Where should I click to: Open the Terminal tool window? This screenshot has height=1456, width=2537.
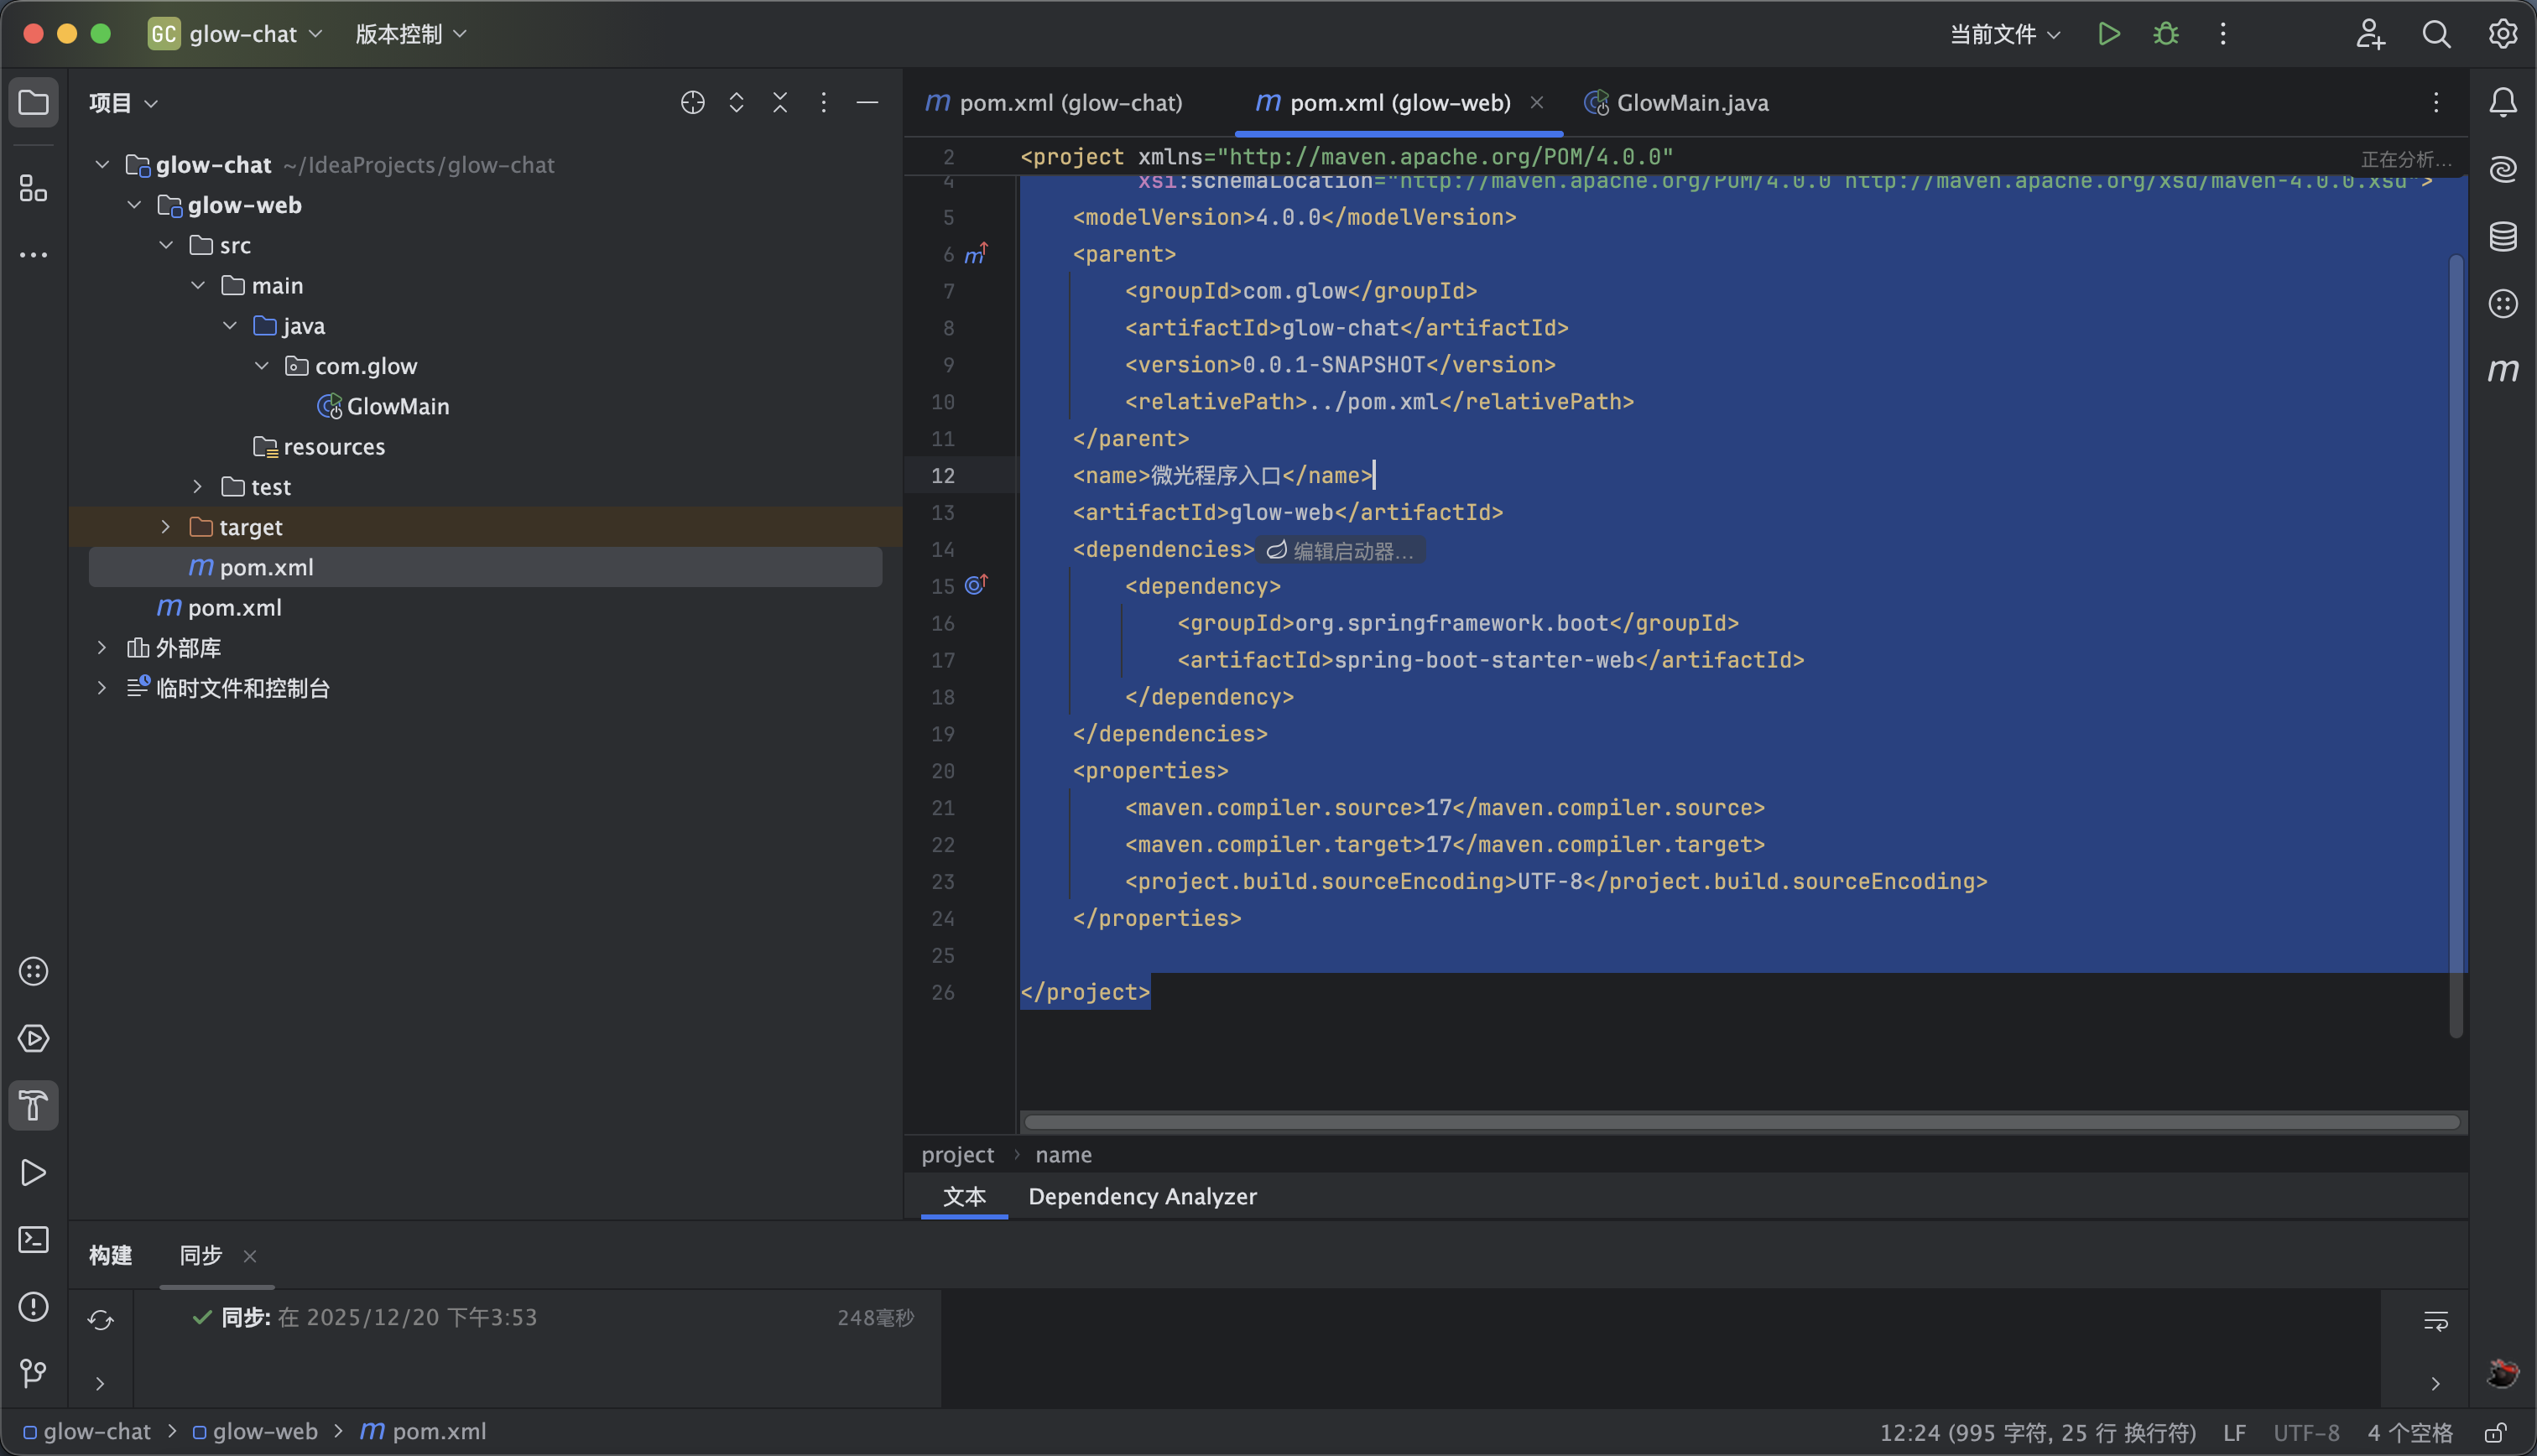(x=33, y=1240)
